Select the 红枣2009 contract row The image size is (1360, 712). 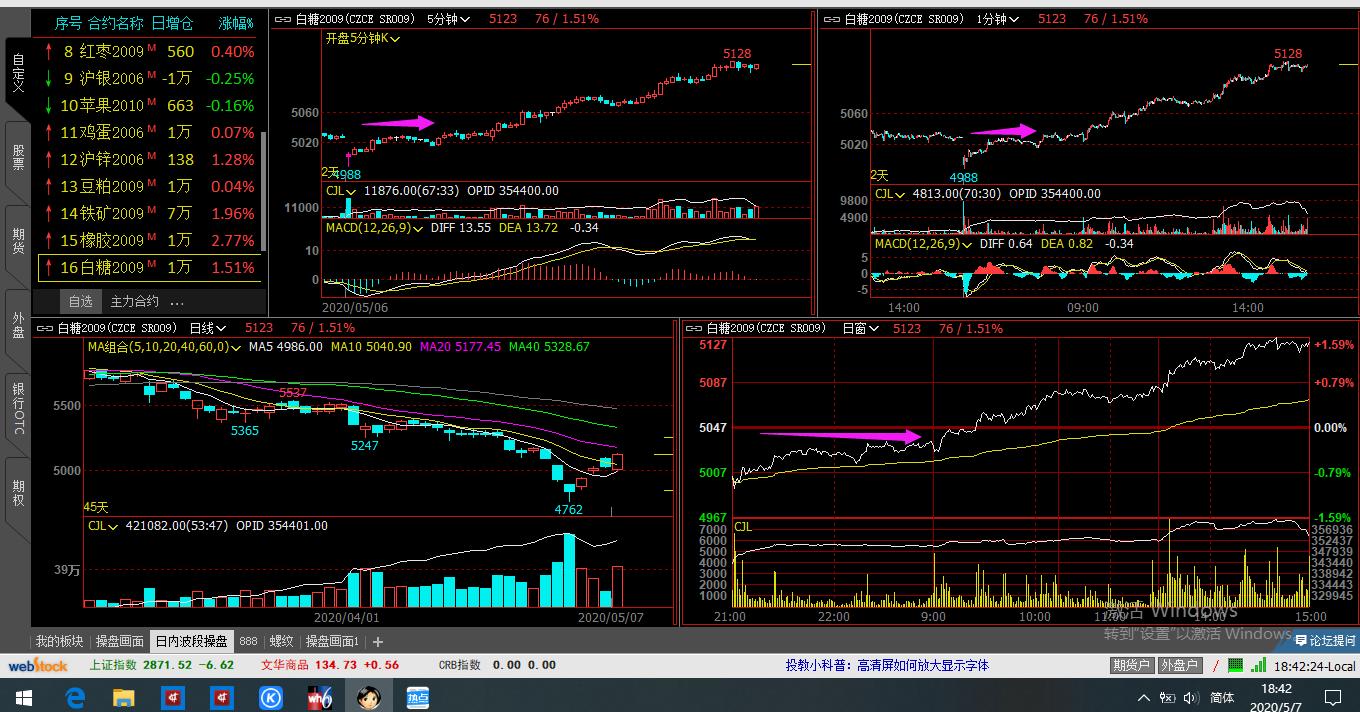point(148,51)
